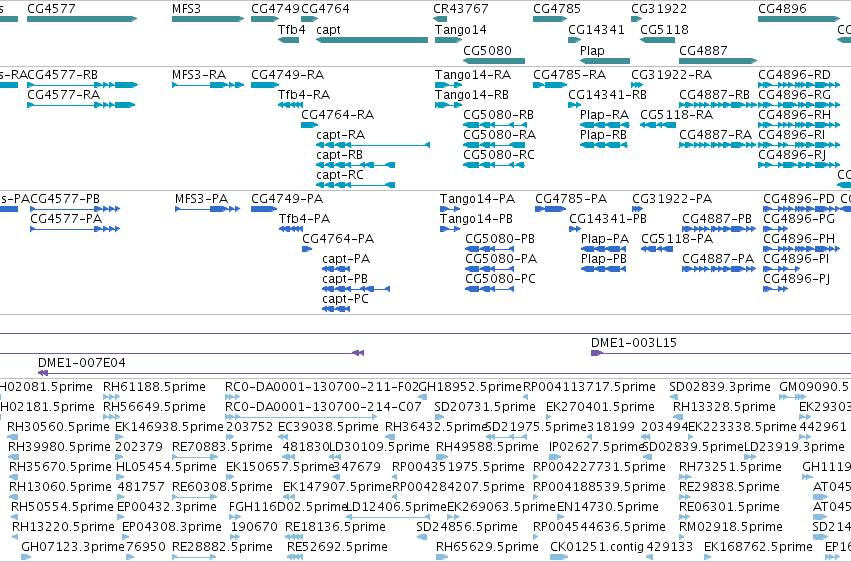Viewport: 851px width, 562px height.
Task: Select the Plap gene arrow
Action: tap(605, 61)
